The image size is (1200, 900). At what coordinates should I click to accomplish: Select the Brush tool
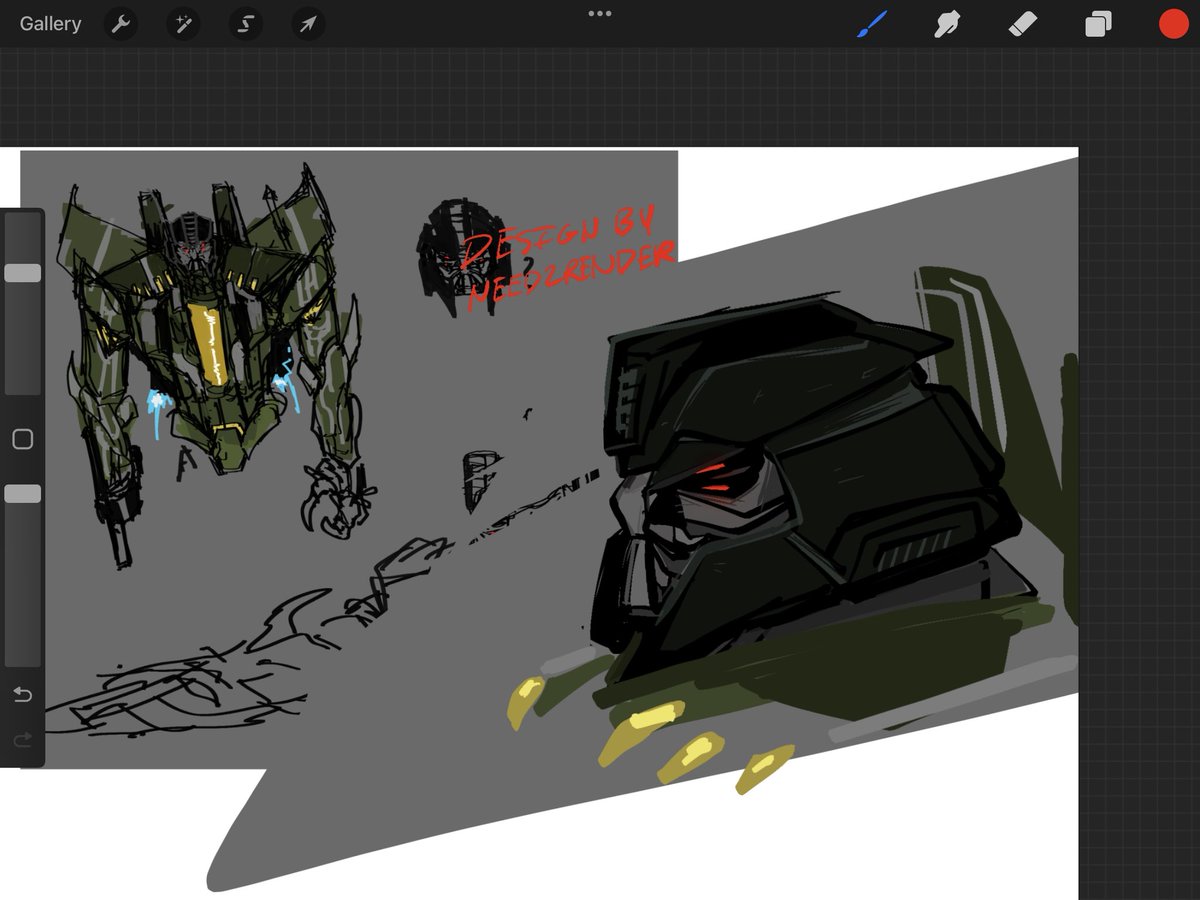tap(872, 23)
